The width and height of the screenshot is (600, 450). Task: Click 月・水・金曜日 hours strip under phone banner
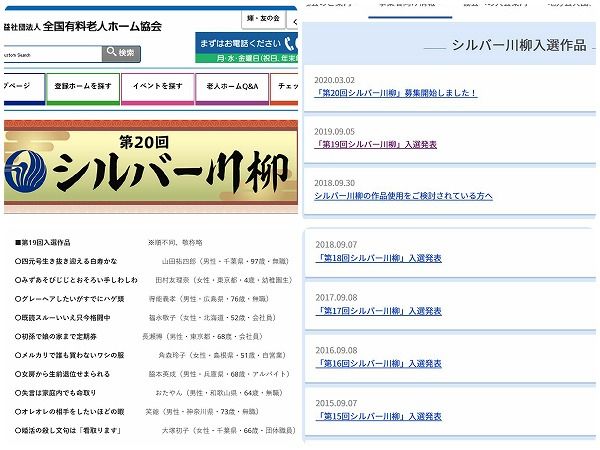click(247, 59)
